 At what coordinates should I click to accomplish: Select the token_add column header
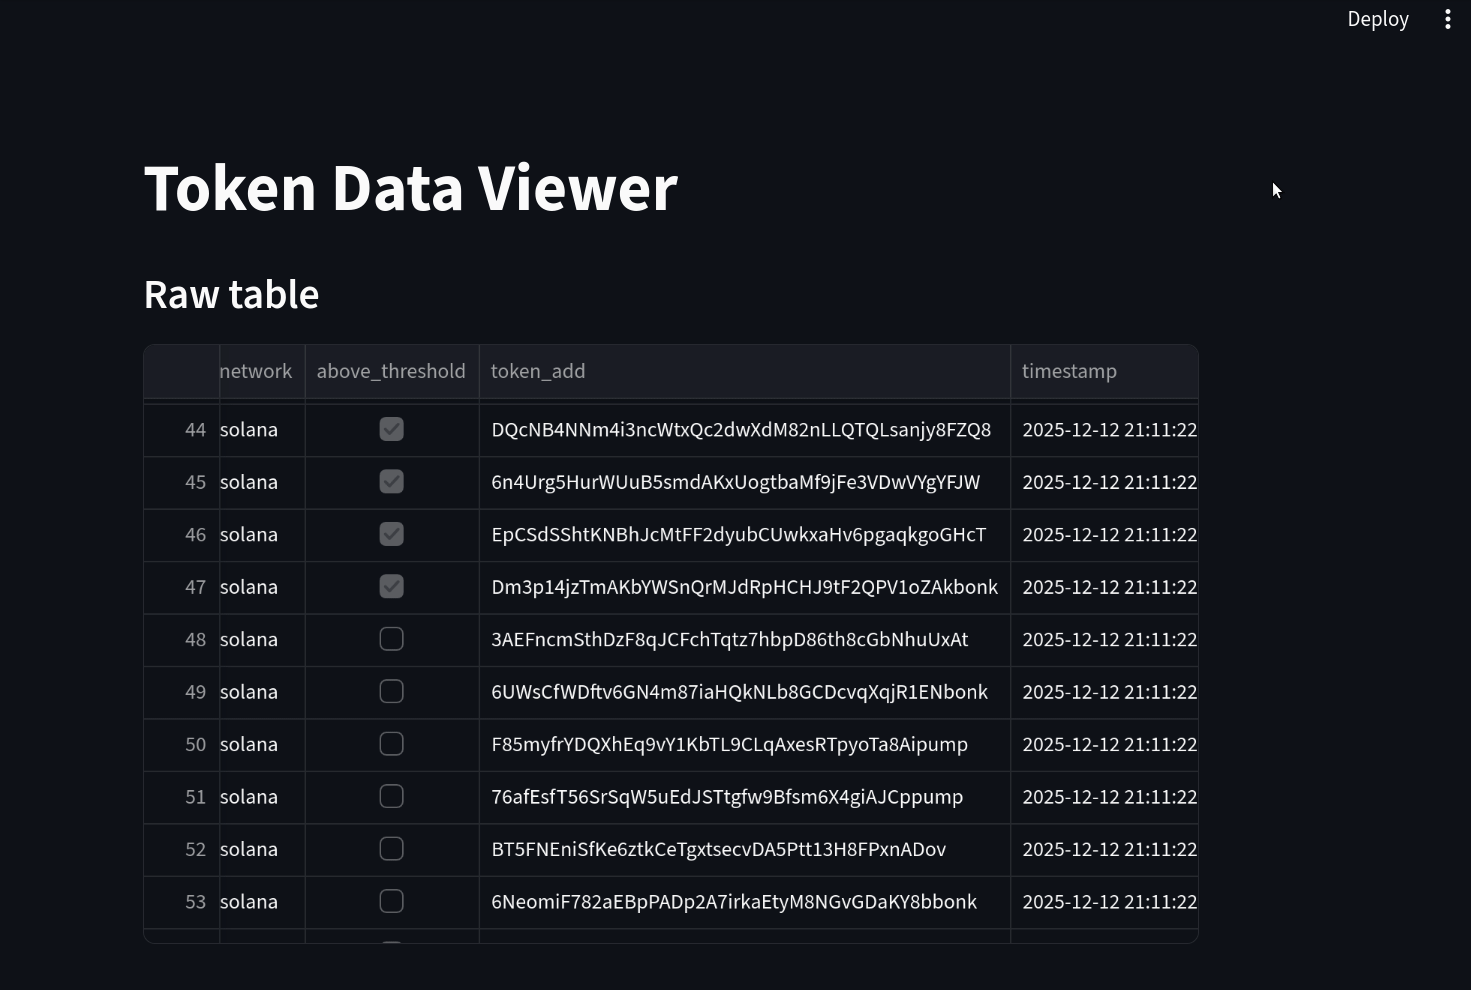(x=538, y=370)
